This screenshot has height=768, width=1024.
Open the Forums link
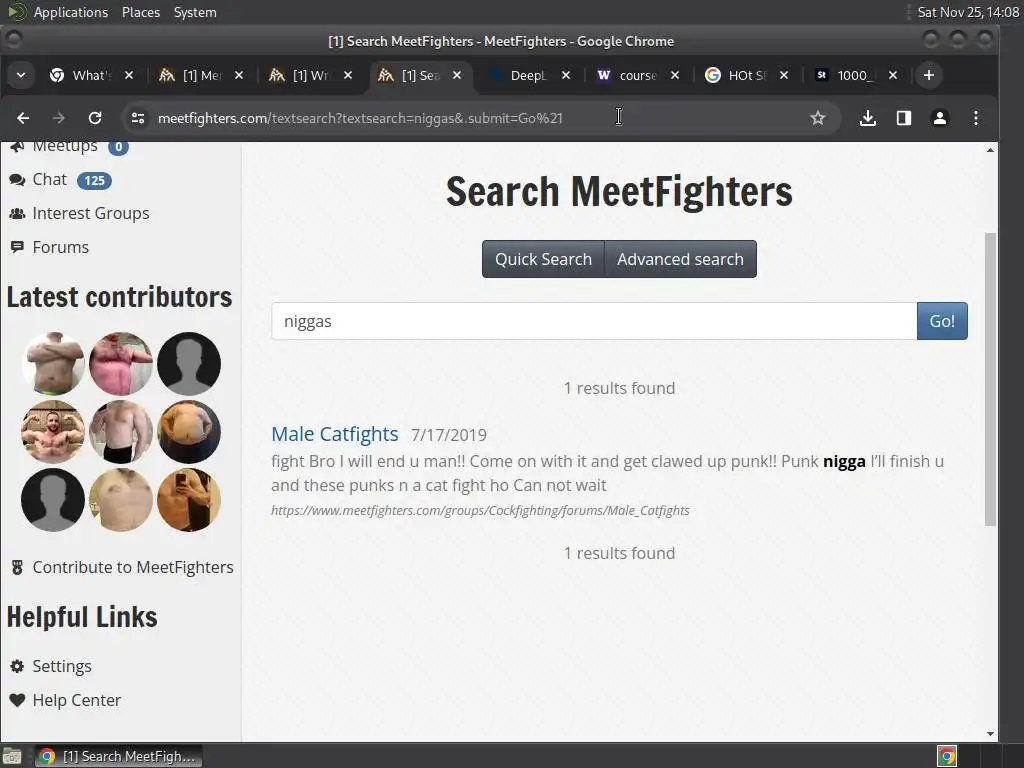pos(61,248)
